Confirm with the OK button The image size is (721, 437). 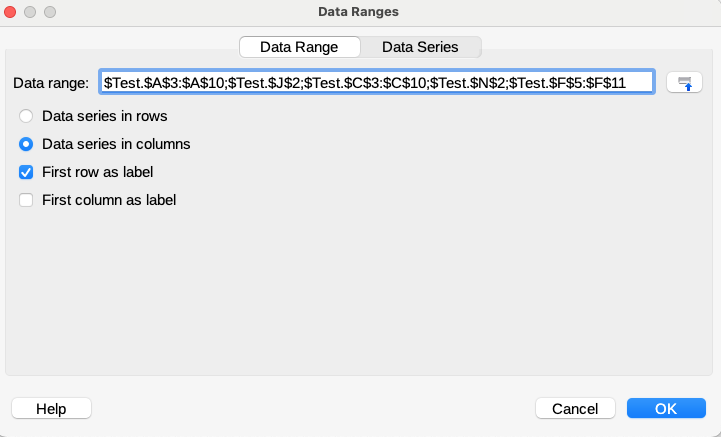[665, 408]
